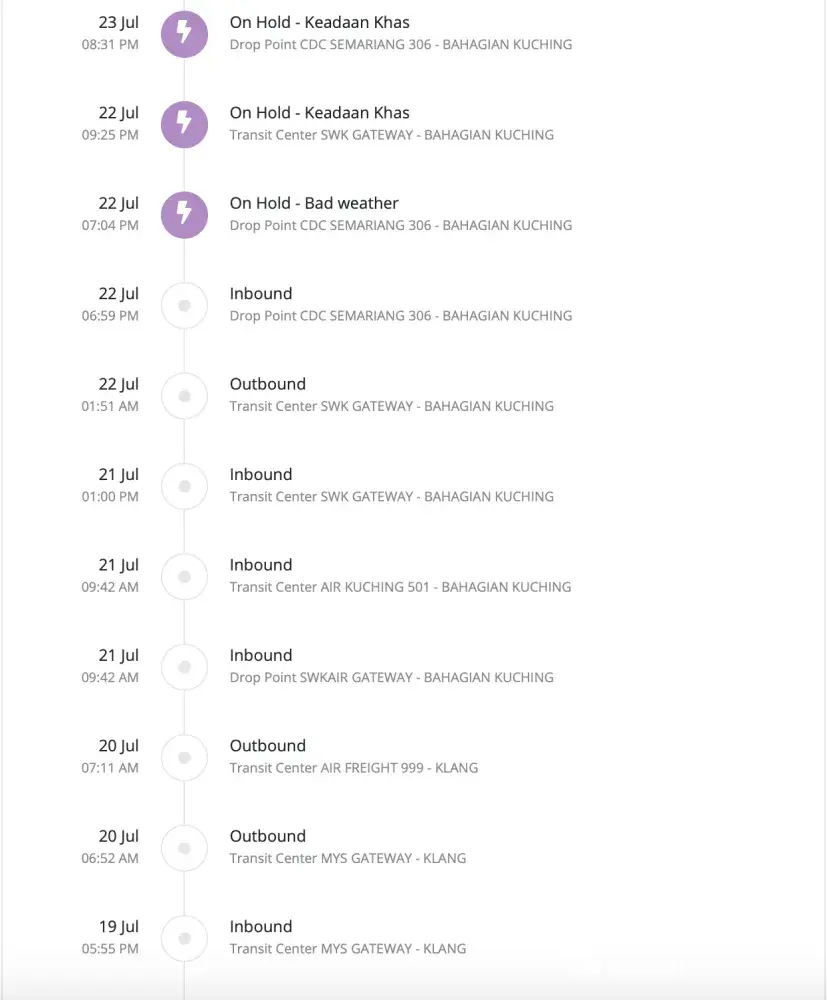
Task: Click "Transit Center AIR FREIGHT 999 - KLANG" location text
Action: coord(353,768)
